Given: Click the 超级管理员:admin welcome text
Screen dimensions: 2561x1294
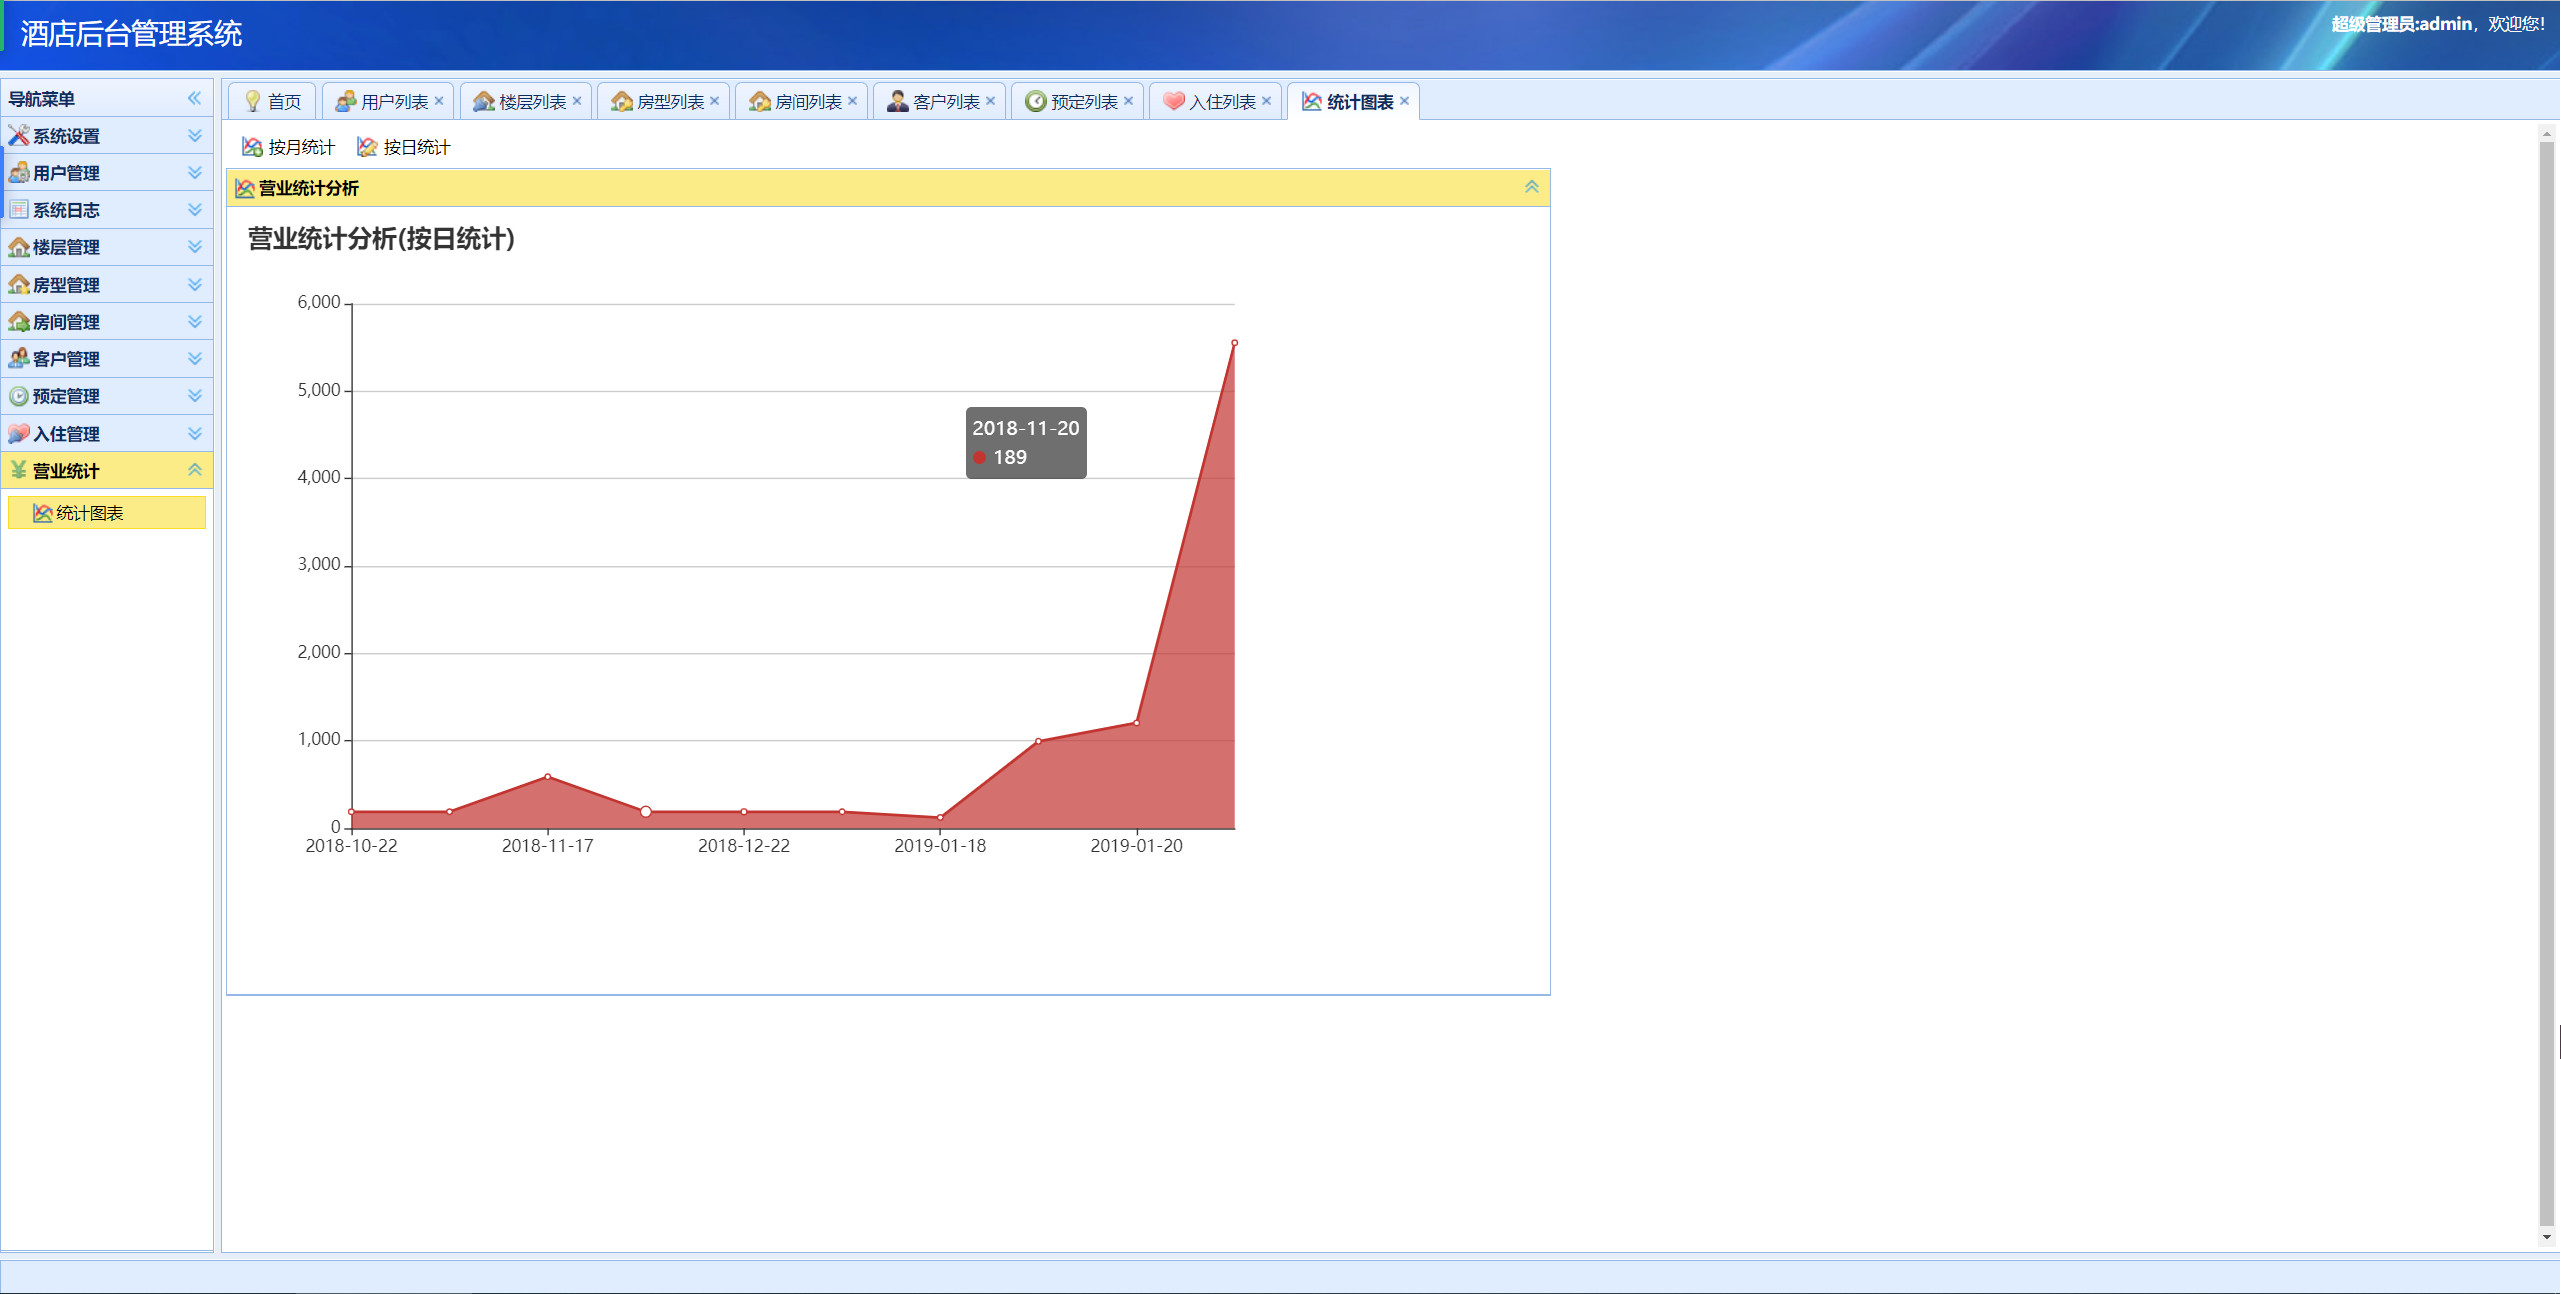Looking at the screenshot, I should (x=2438, y=24).
